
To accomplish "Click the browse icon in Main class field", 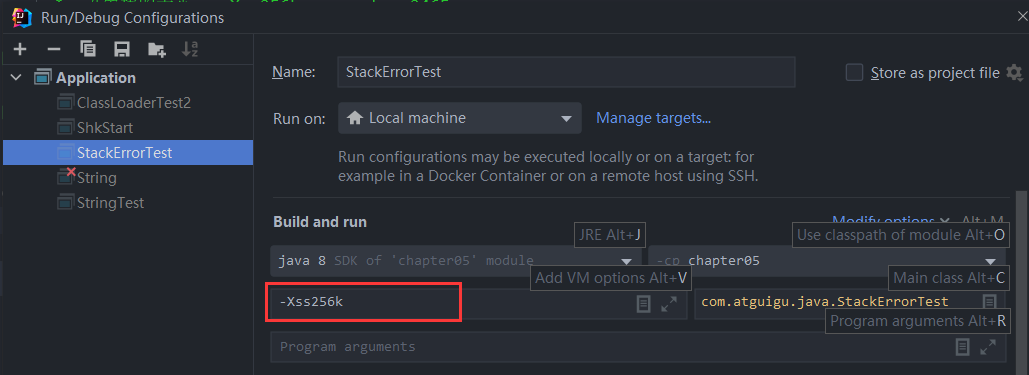I will 989,301.
